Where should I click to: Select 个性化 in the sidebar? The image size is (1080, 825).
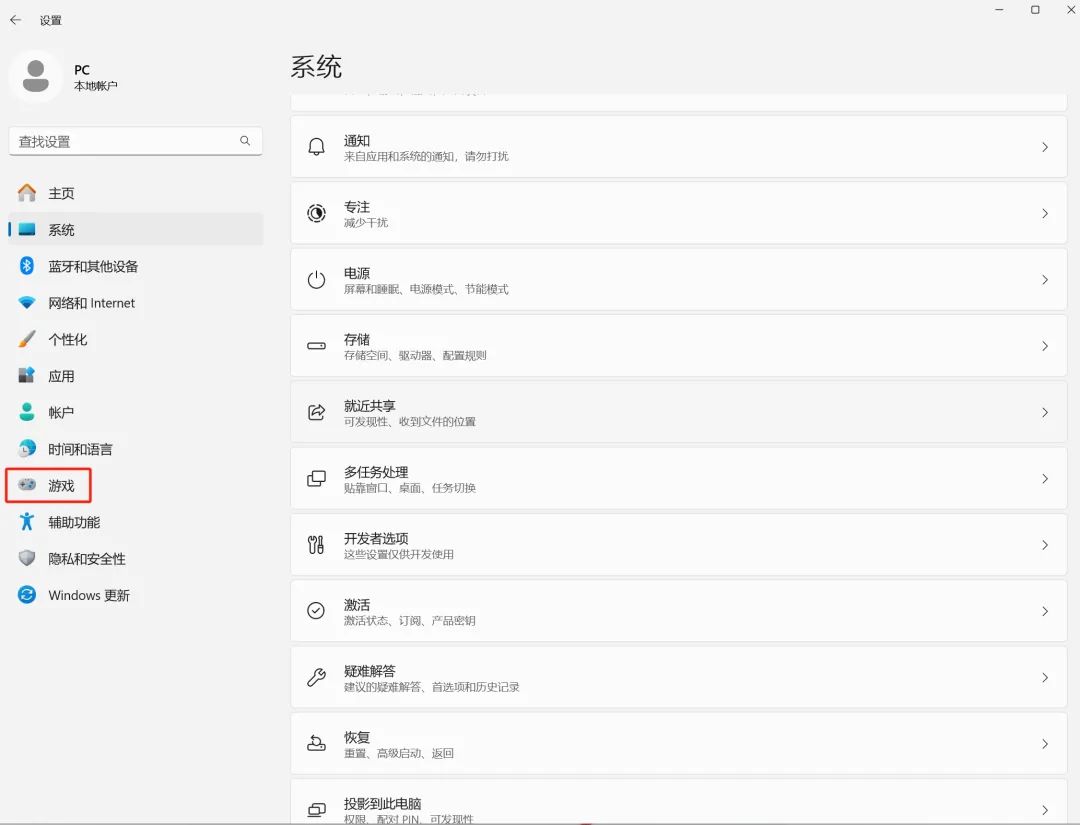click(x=136, y=339)
